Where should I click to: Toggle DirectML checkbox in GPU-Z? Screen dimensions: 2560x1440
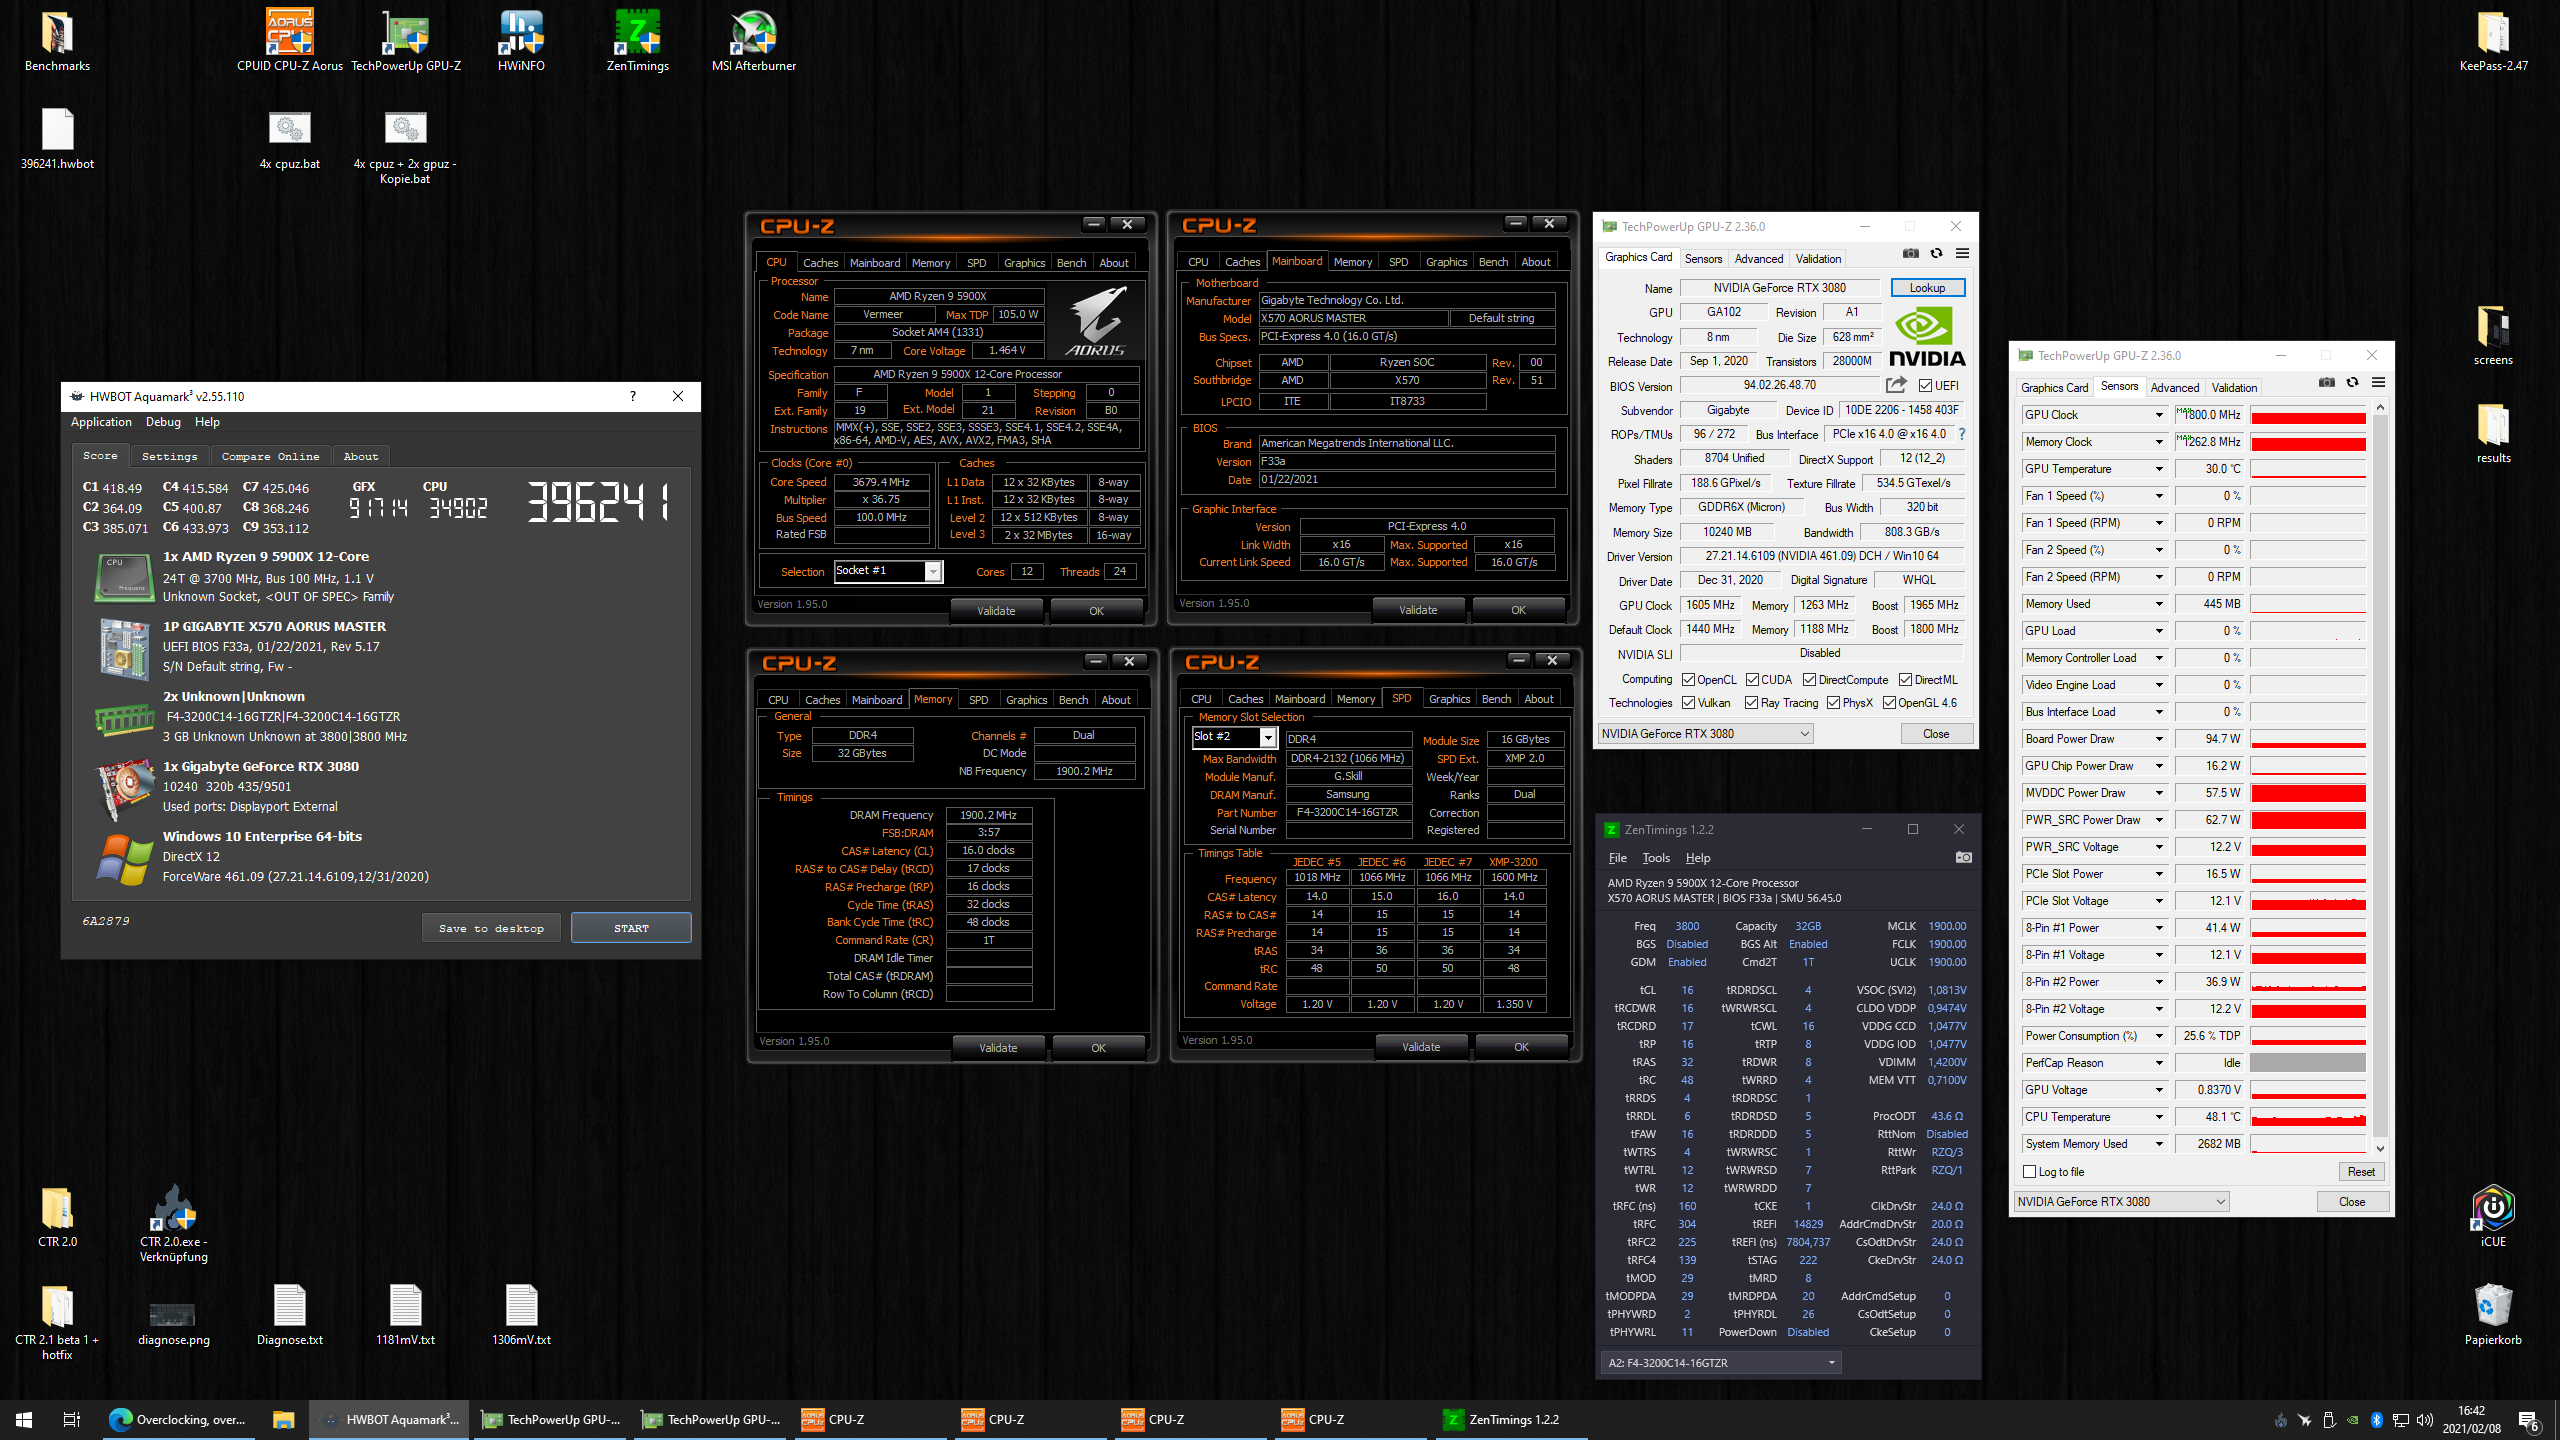tap(1906, 680)
